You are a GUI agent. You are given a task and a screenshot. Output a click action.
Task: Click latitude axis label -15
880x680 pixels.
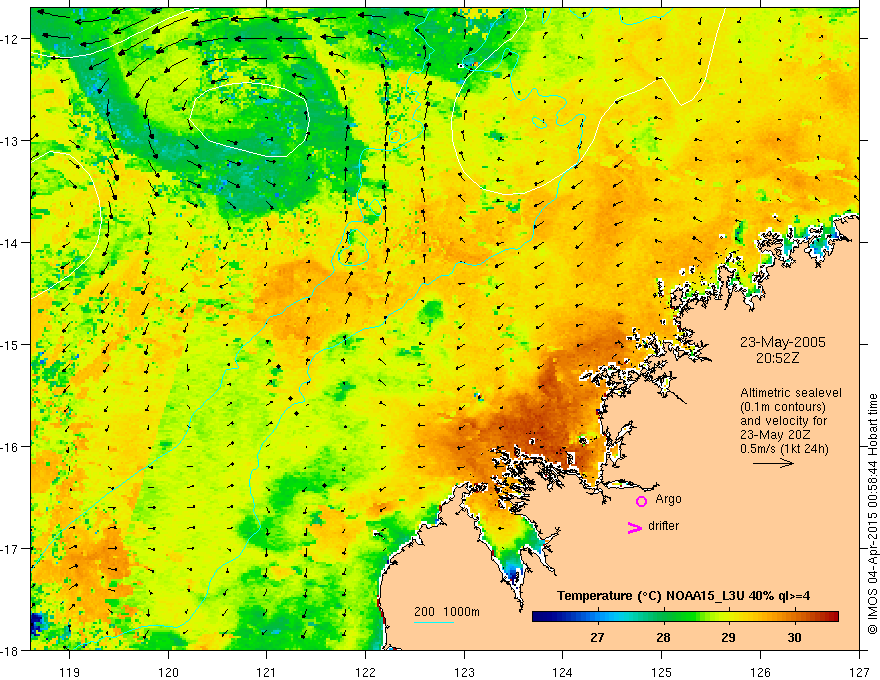(10, 344)
